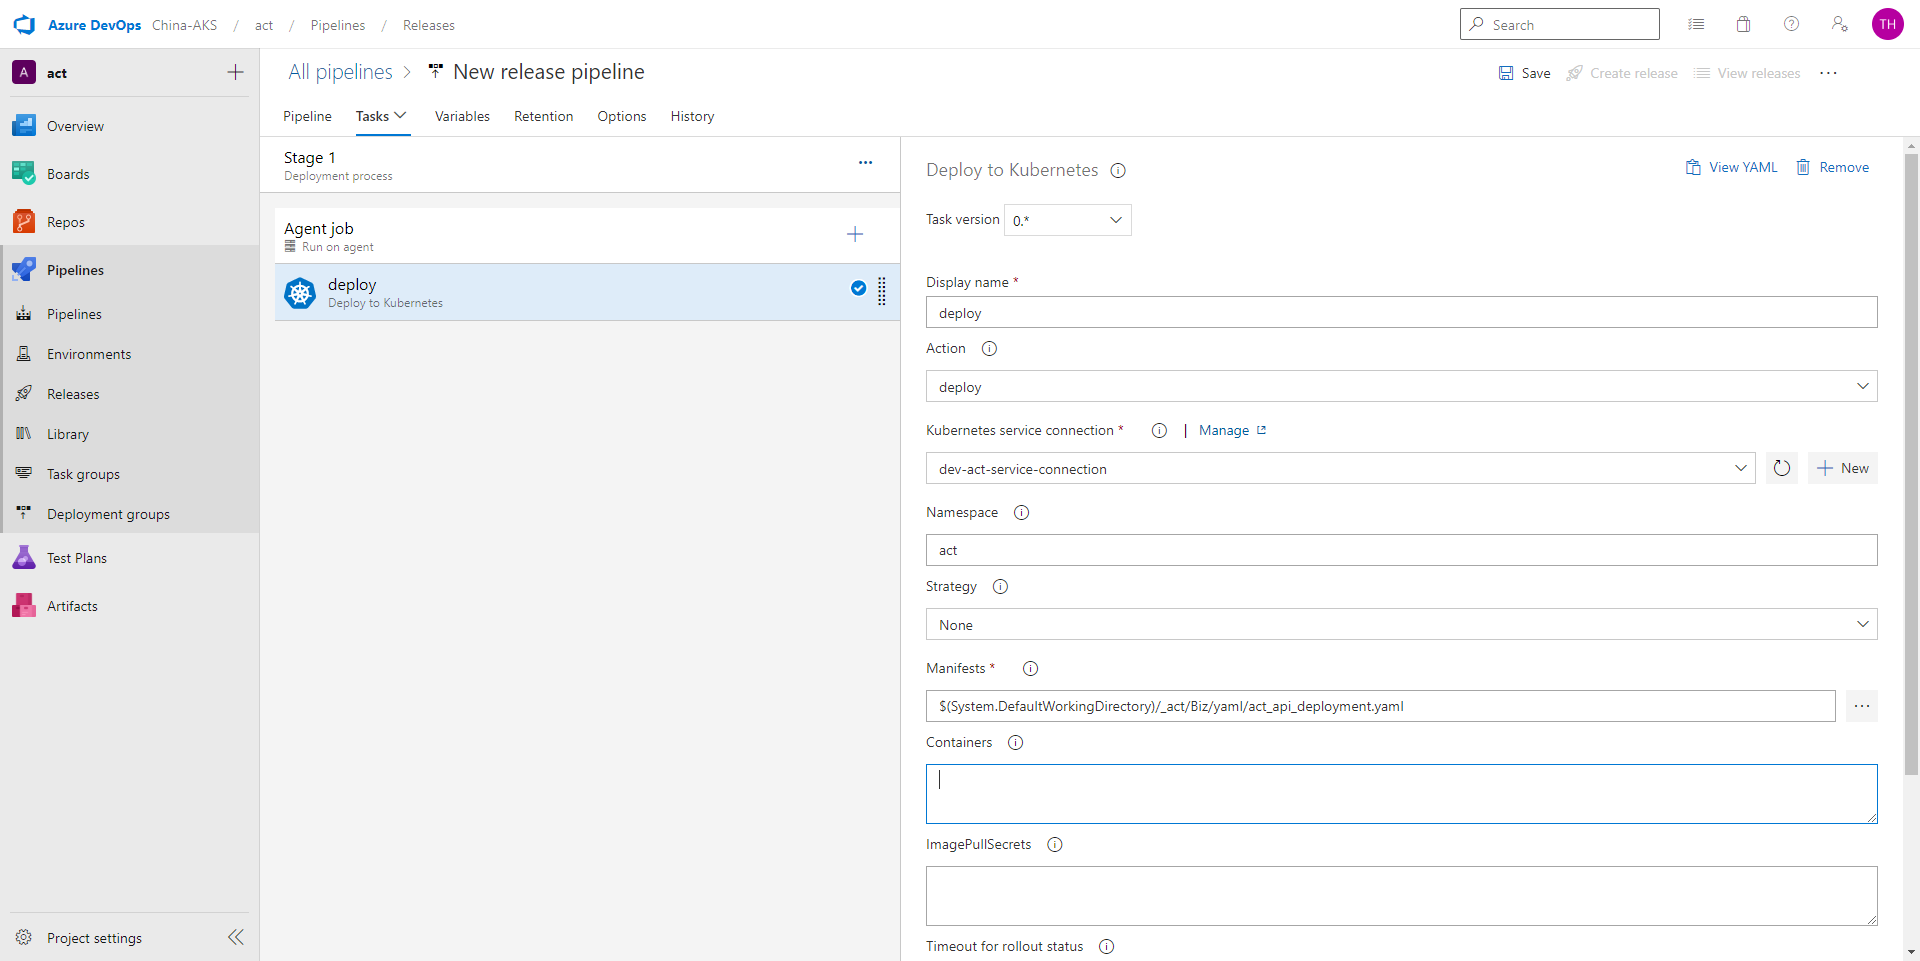The width and height of the screenshot is (1920, 961).
Task: Open the shopping bag marketplace icon
Action: (1743, 25)
